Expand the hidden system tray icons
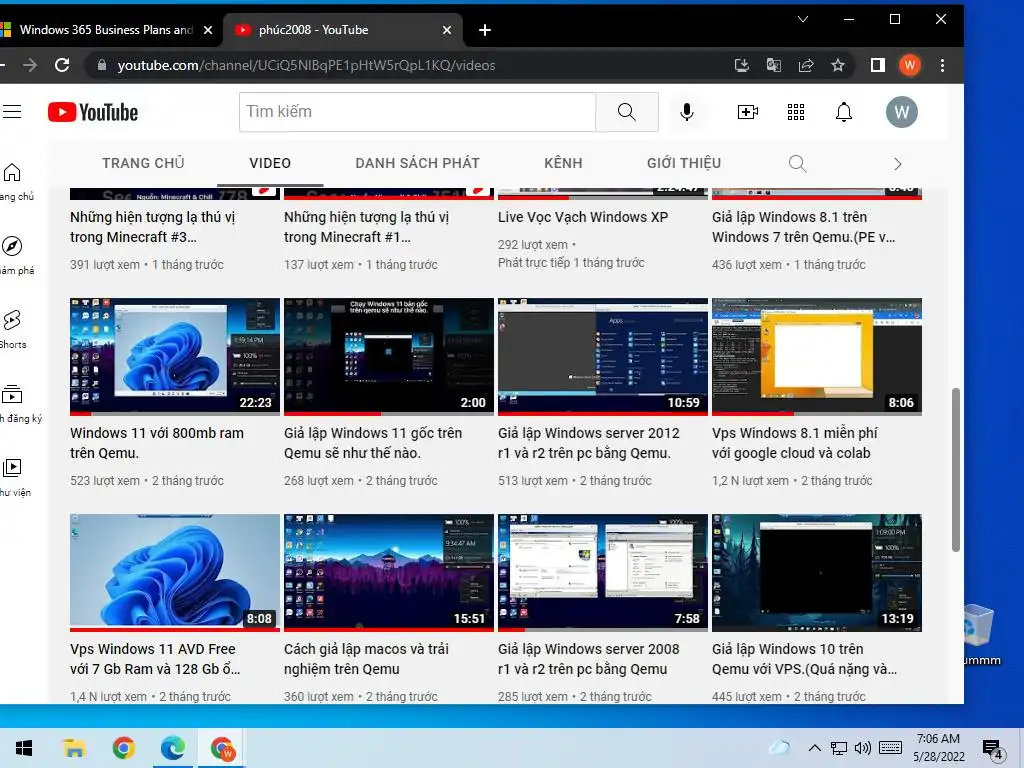1024x768 pixels. 814,748
